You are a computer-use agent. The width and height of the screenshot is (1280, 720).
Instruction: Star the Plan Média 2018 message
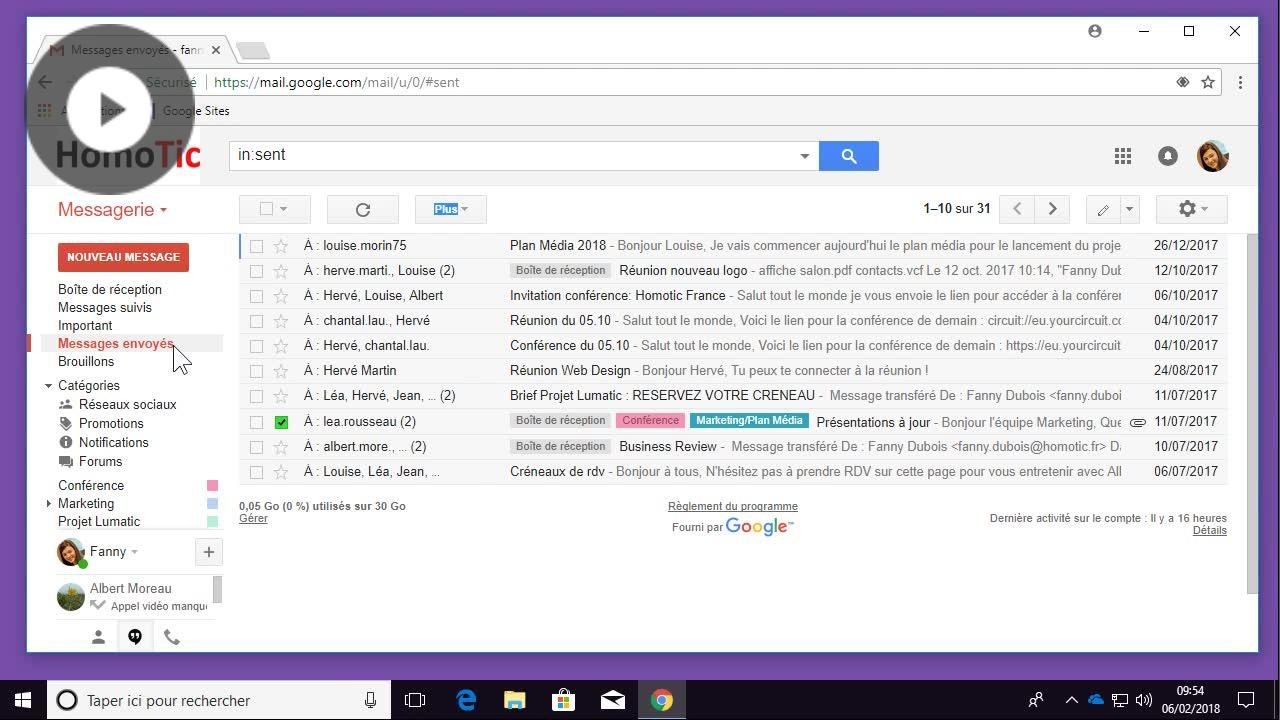point(281,246)
